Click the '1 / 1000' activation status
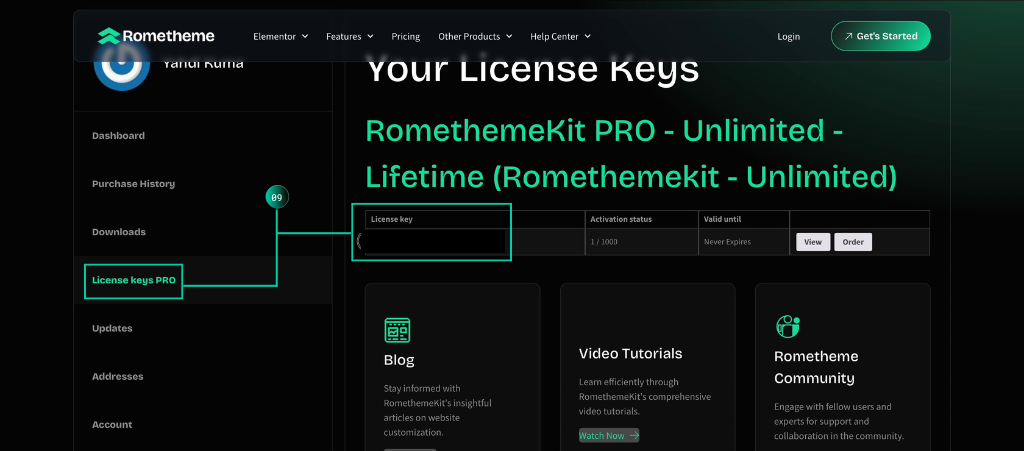This screenshot has width=1024, height=451. point(604,242)
